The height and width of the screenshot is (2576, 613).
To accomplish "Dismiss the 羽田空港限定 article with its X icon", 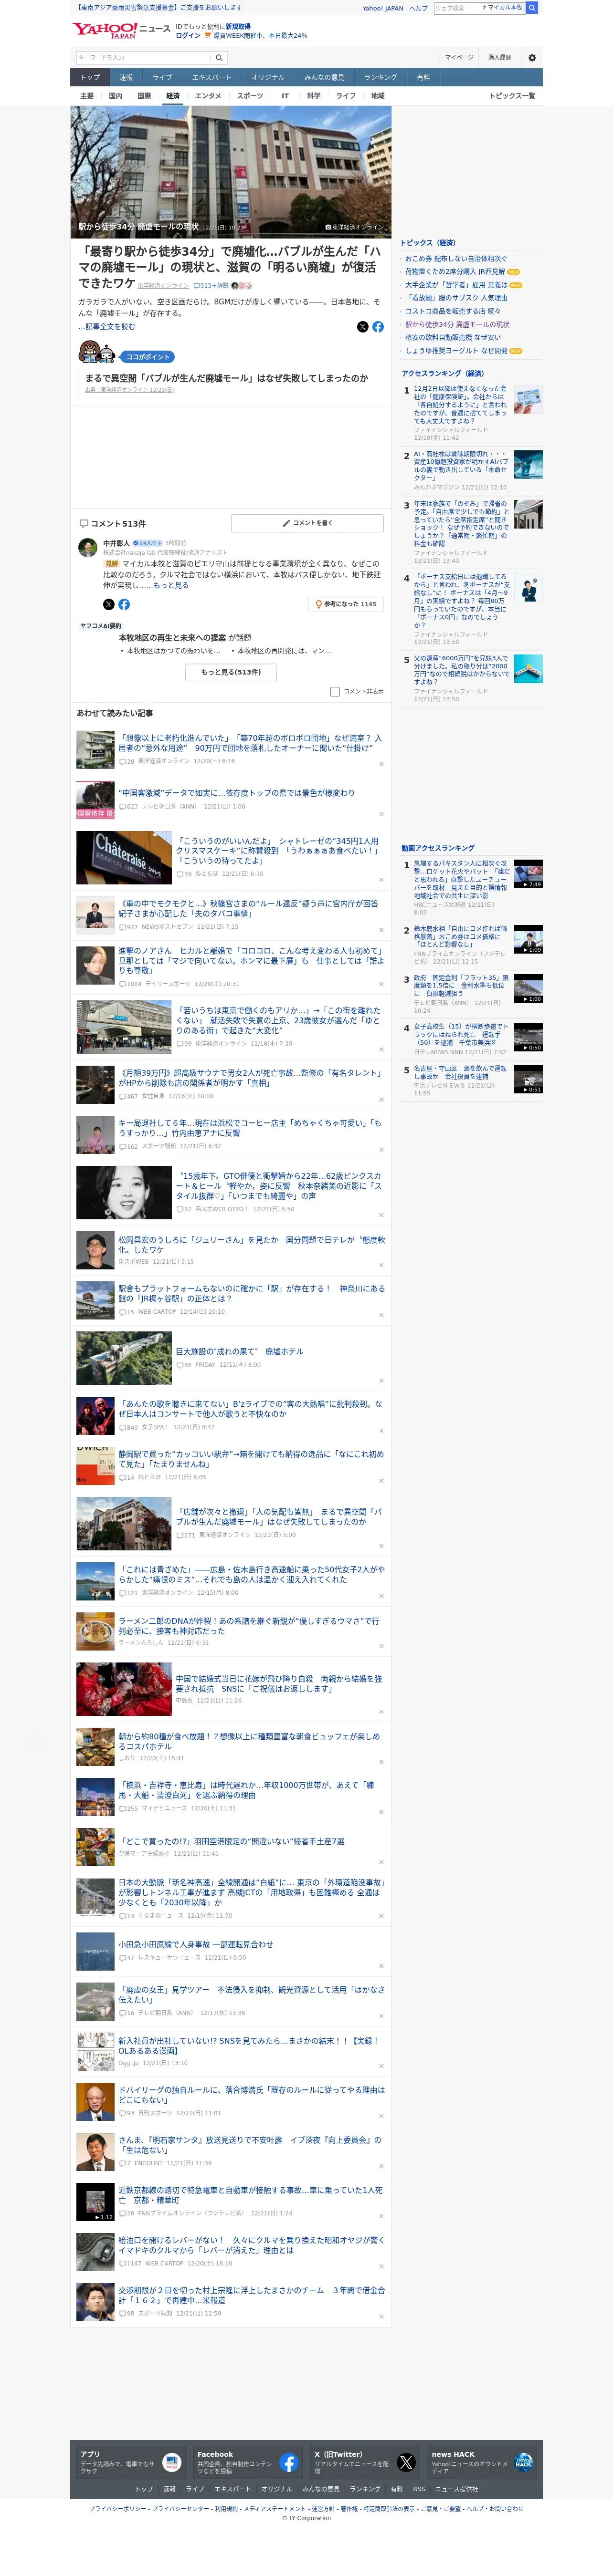I will pyautogui.click(x=381, y=1862).
